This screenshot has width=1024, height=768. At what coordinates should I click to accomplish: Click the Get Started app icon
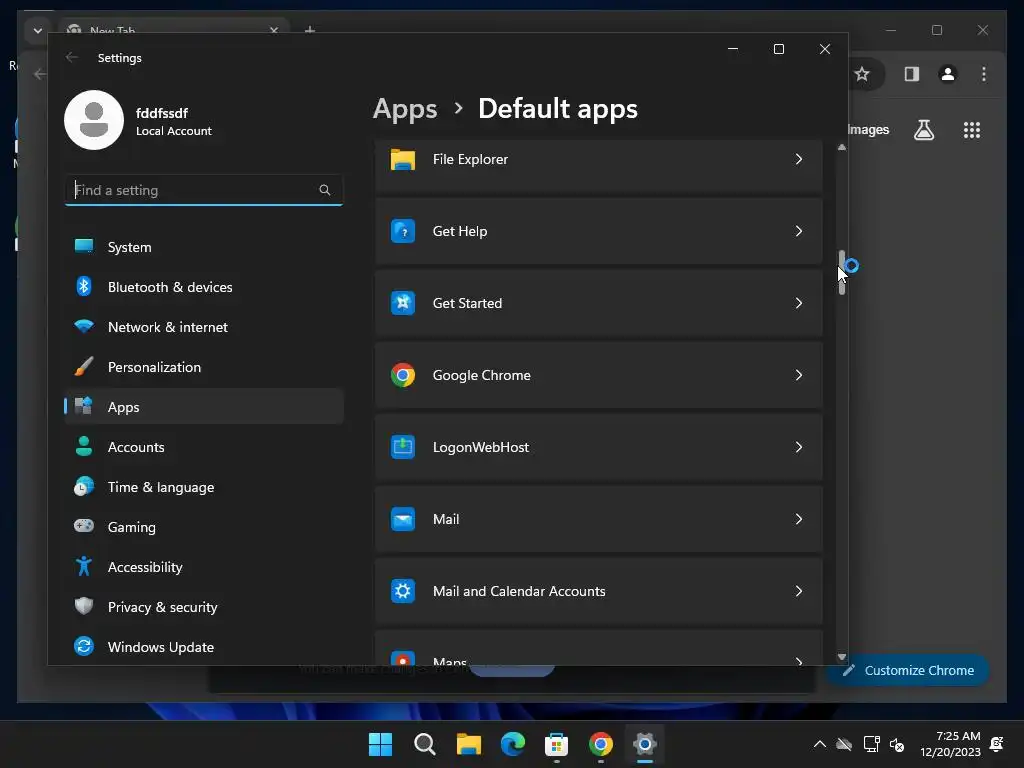(403, 303)
